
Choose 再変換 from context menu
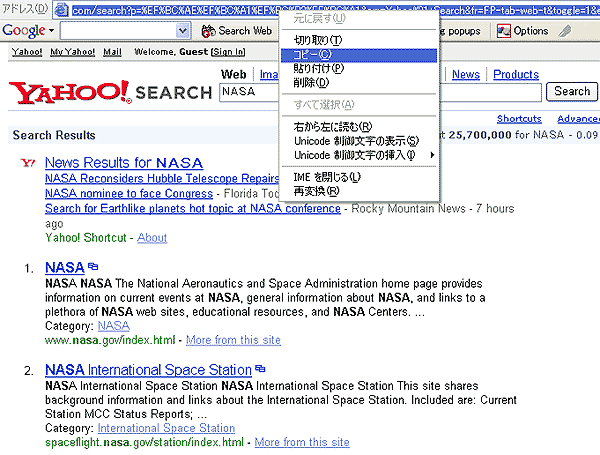[x=359, y=191]
